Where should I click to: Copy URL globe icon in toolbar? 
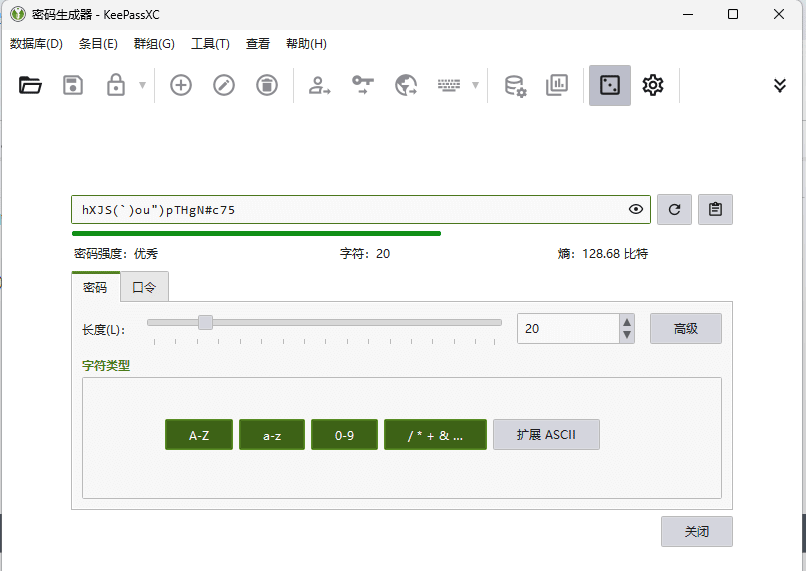tap(406, 85)
